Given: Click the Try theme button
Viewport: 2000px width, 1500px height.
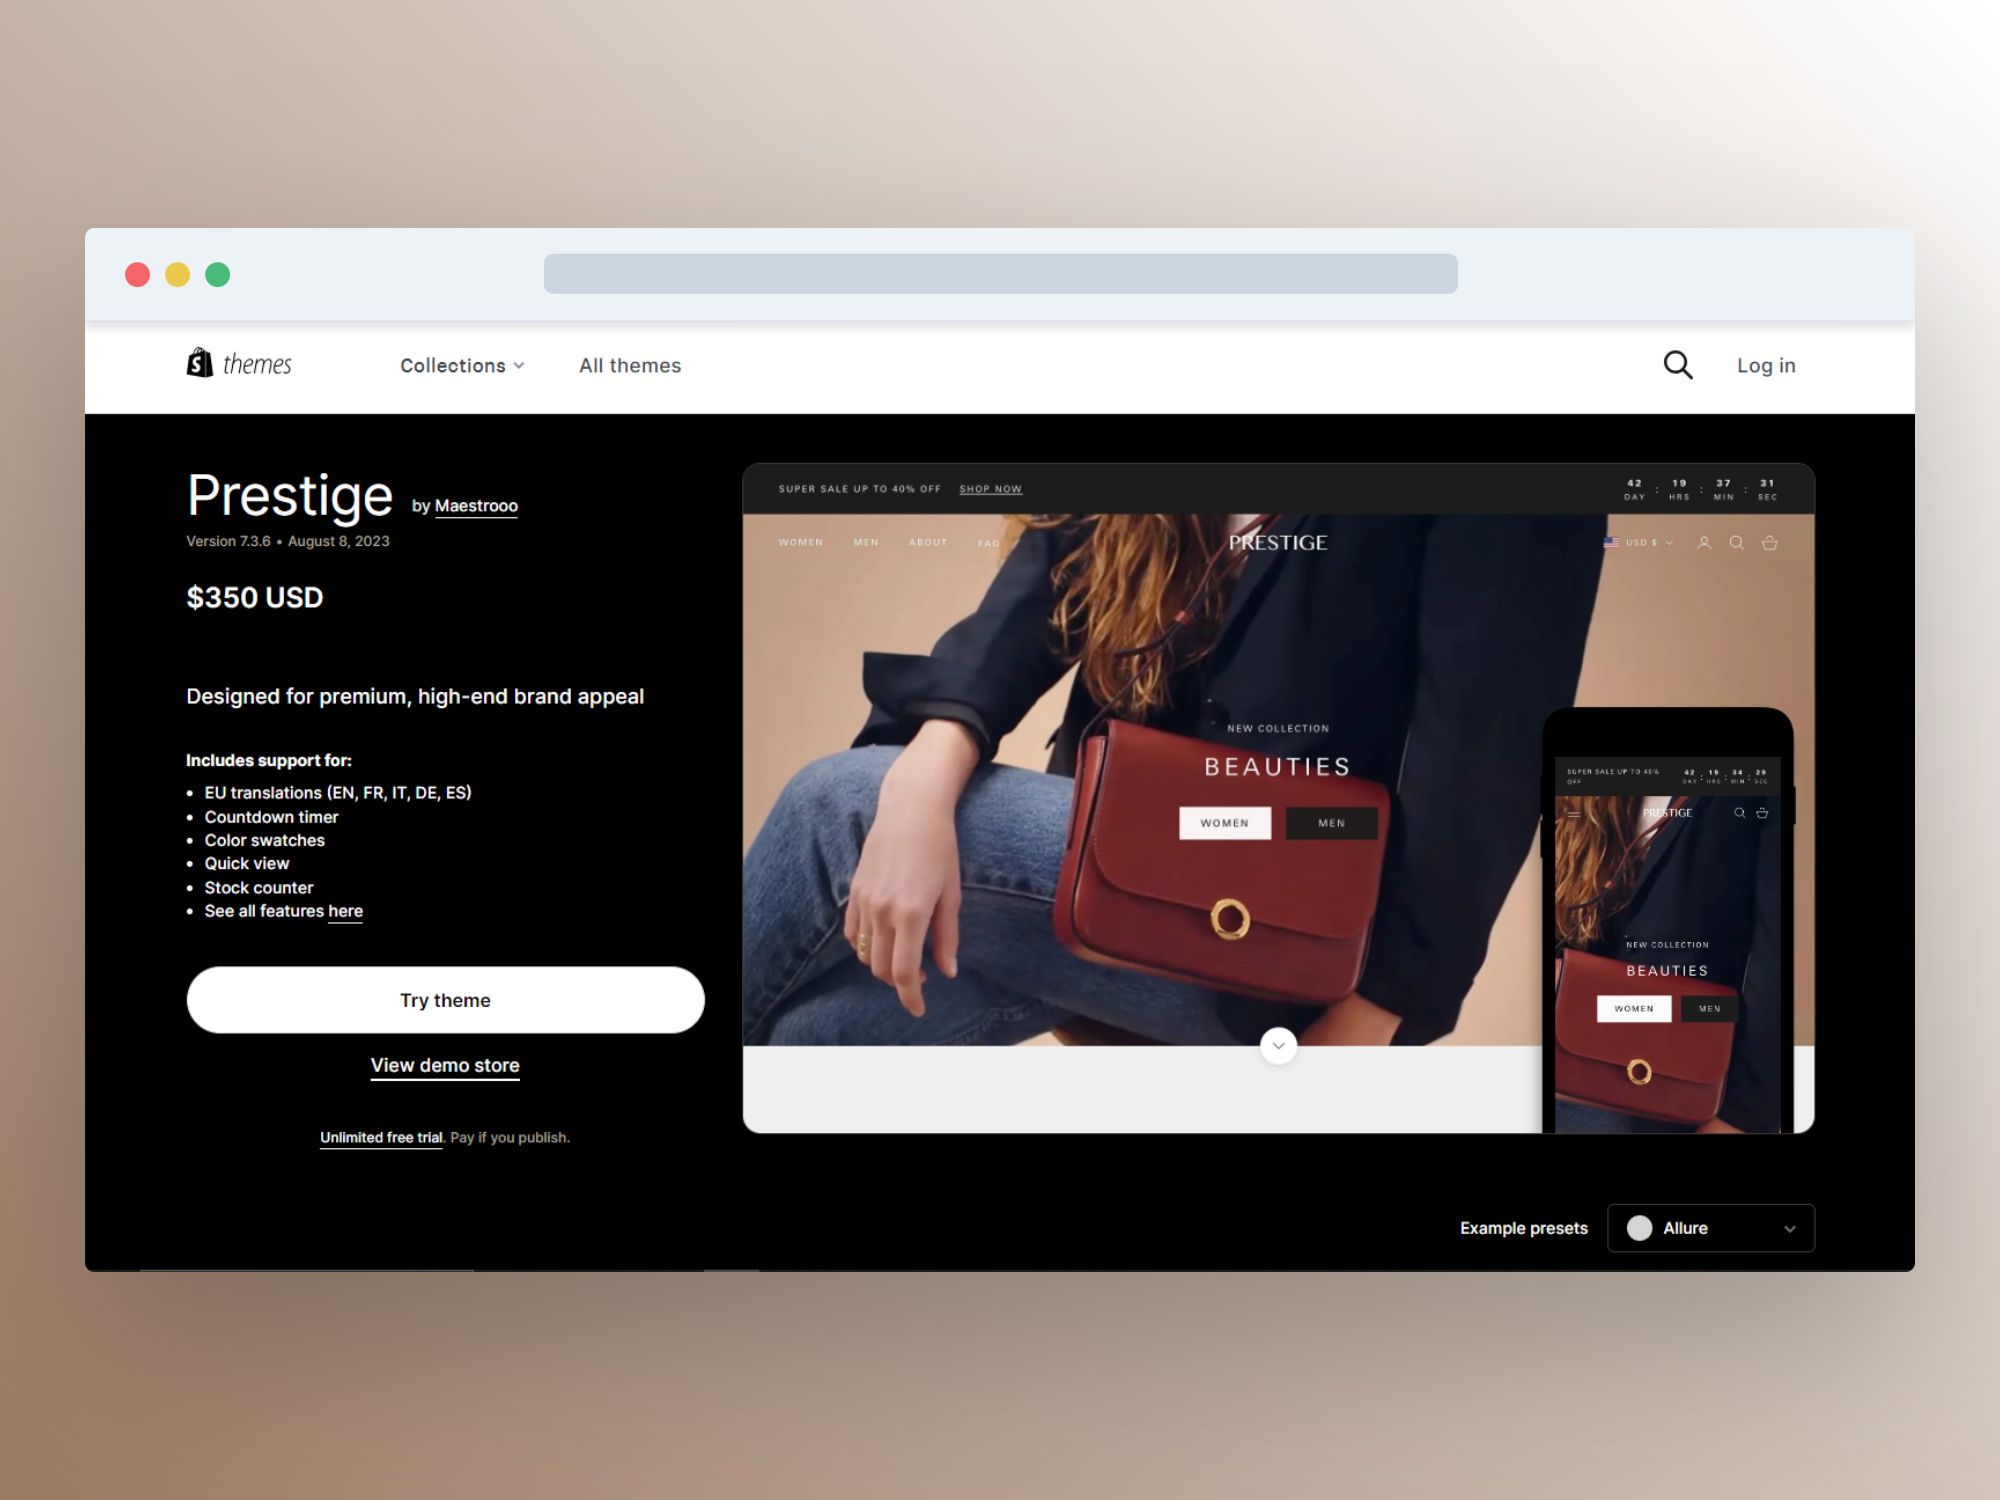Looking at the screenshot, I should (444, 999).
